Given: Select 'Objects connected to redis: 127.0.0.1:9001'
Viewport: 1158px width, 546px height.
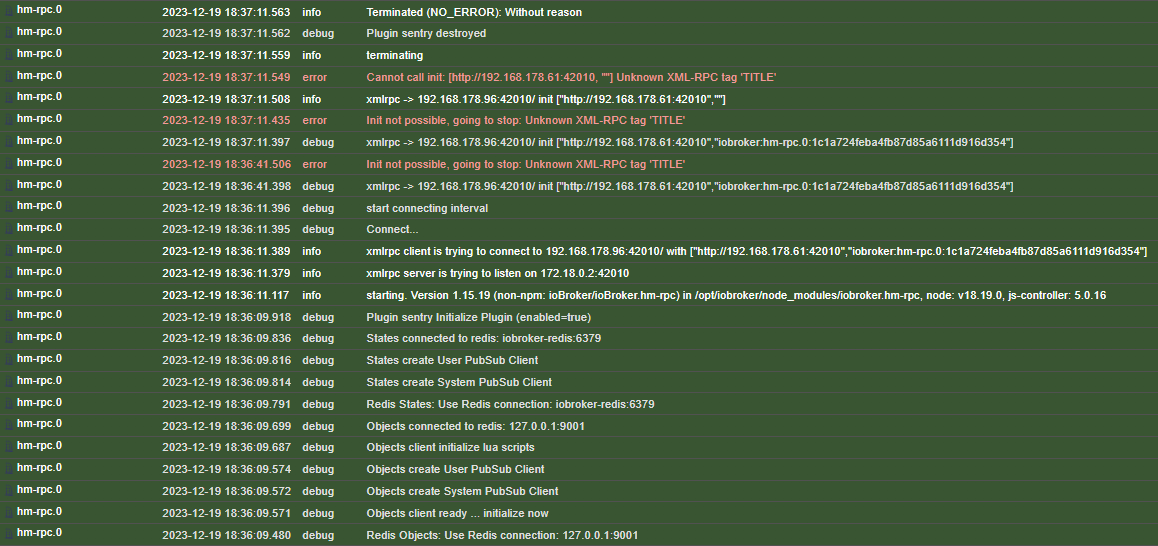Looking at the screenshot, I should click(476, 426).
